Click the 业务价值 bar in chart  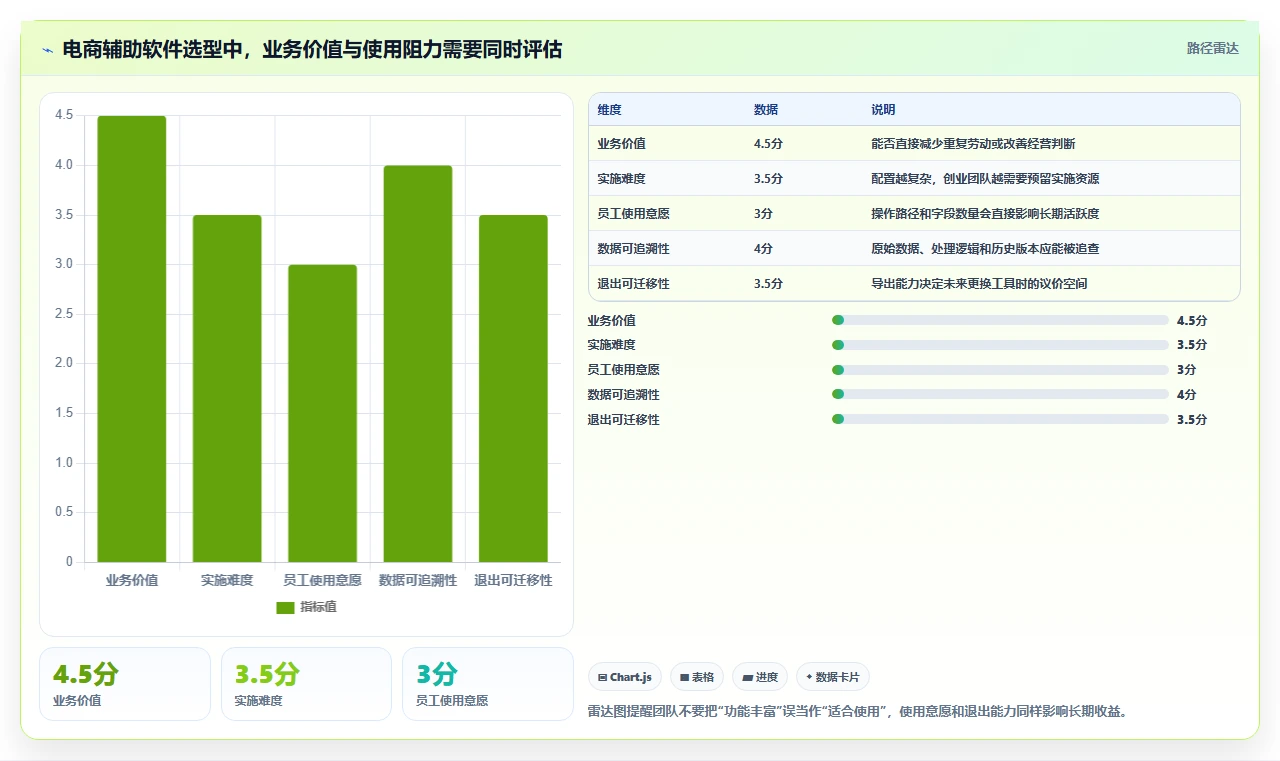[132, 339]
